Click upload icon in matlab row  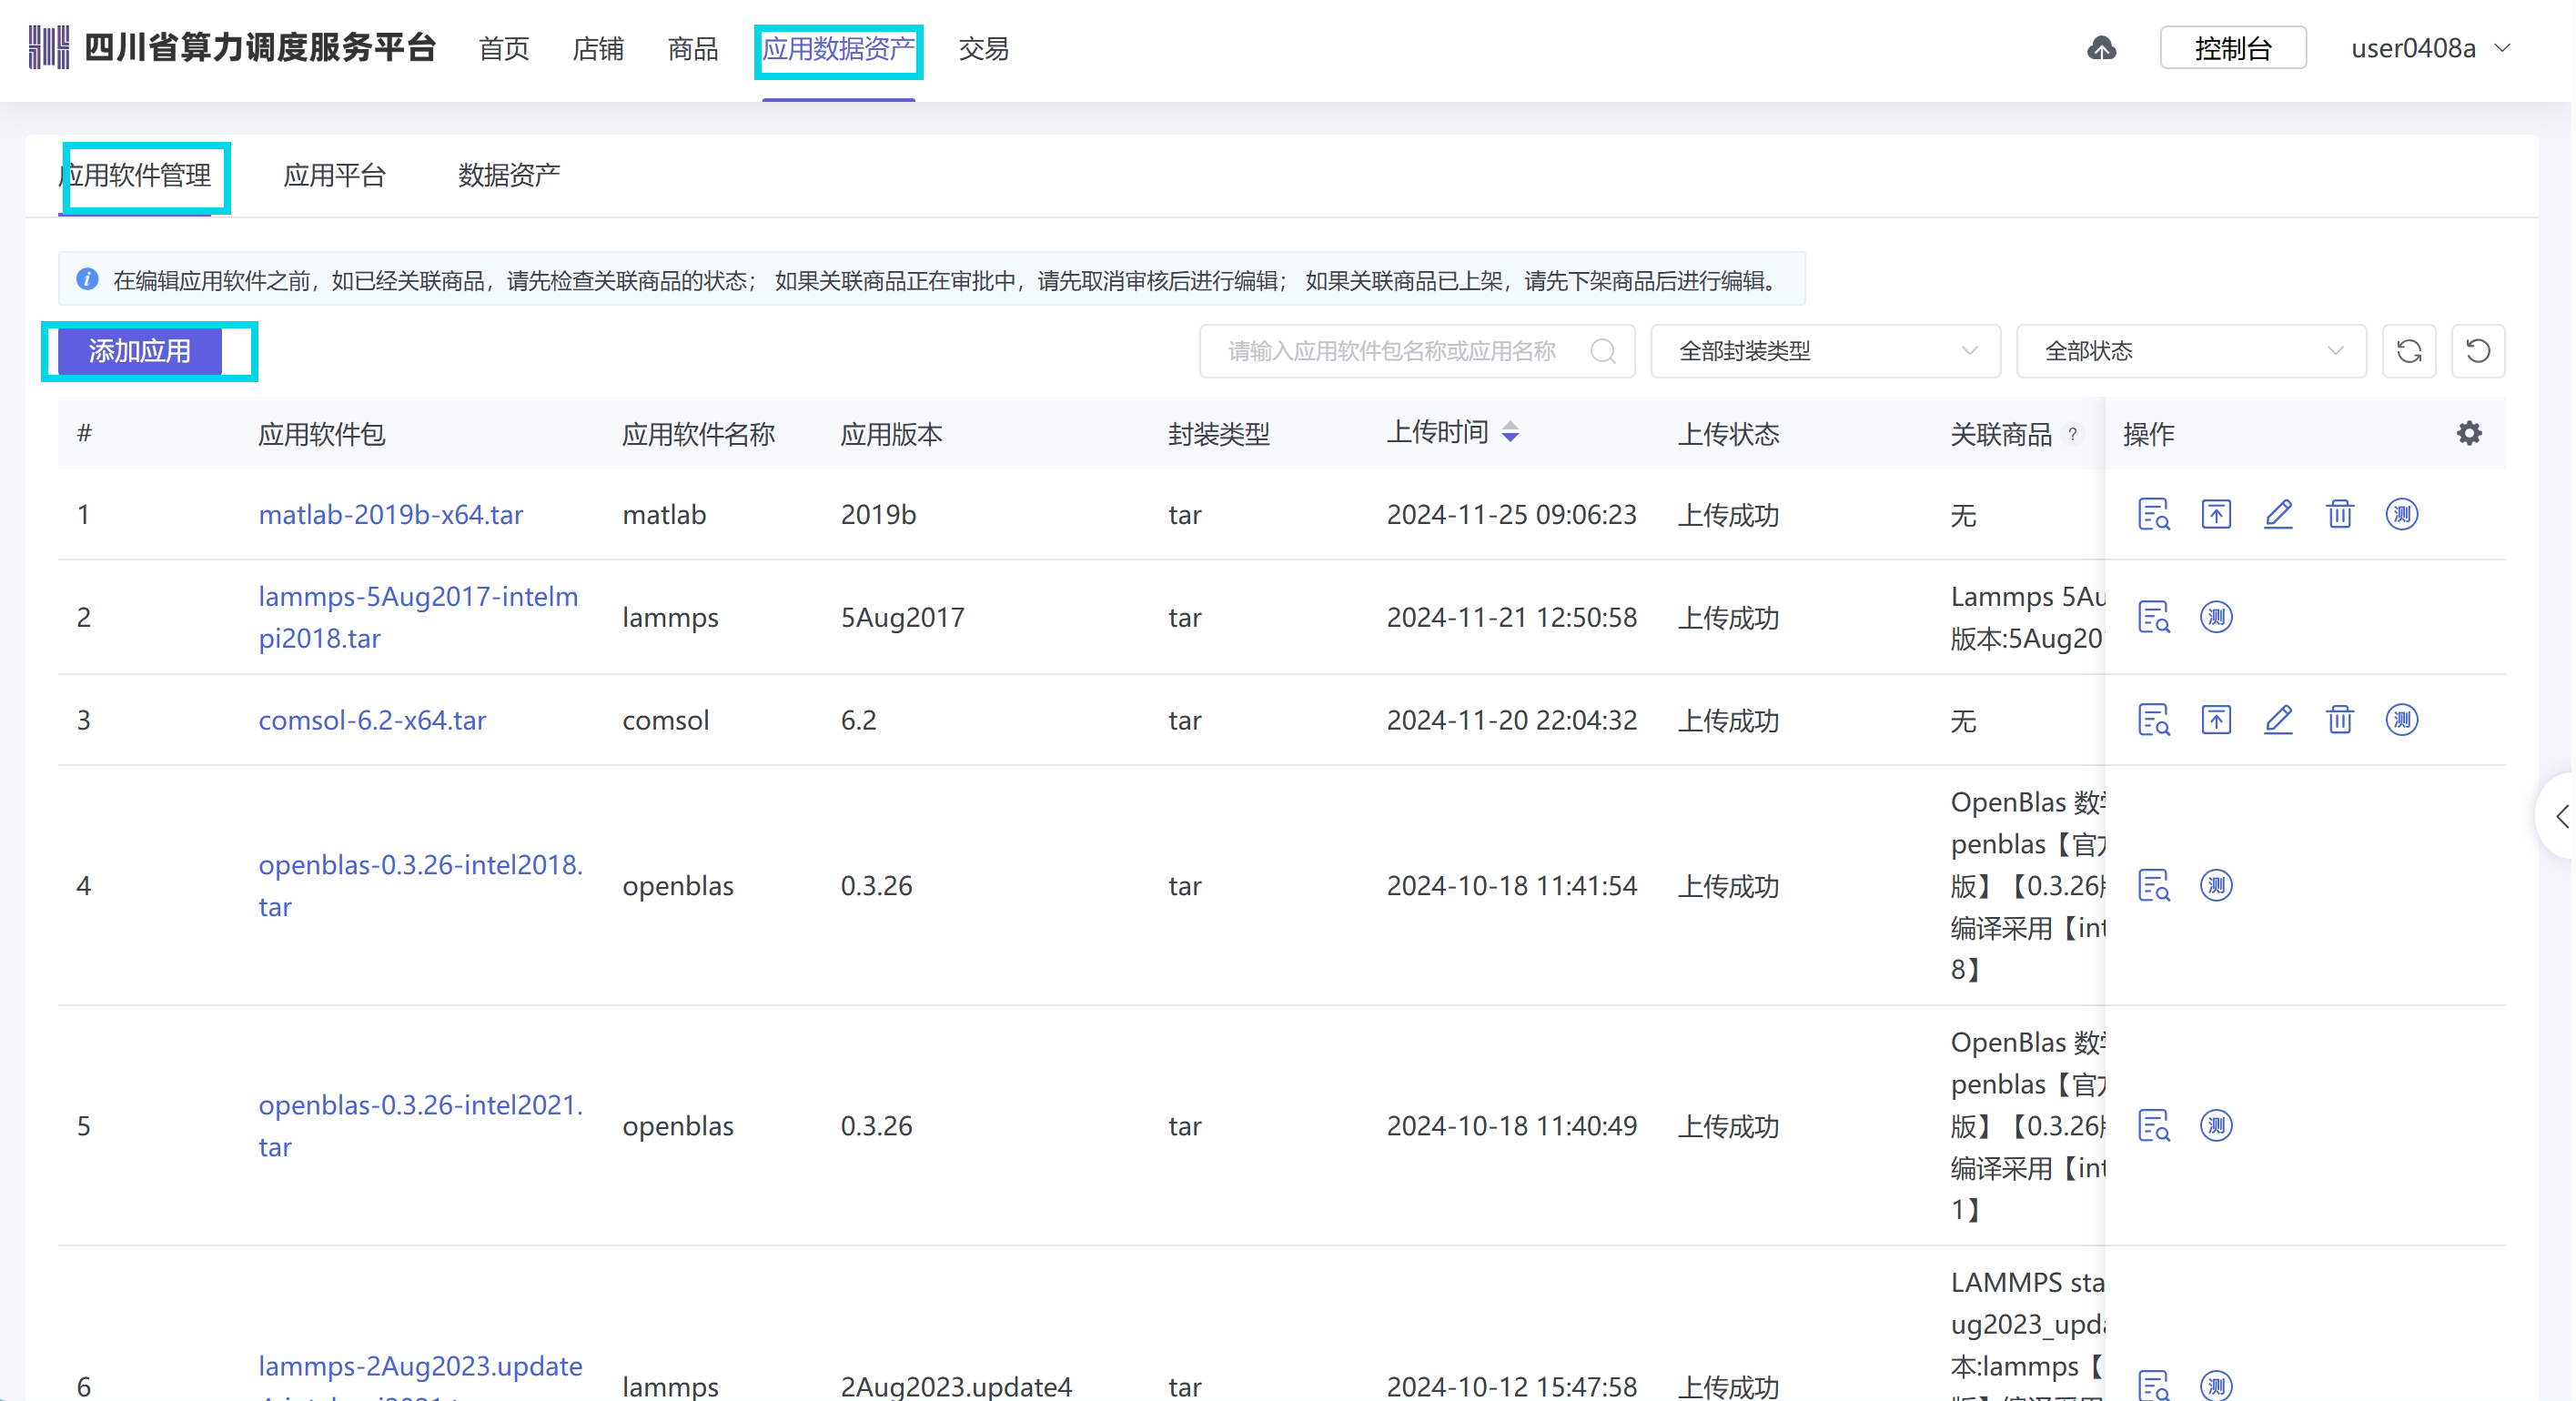pos(2216,514)
